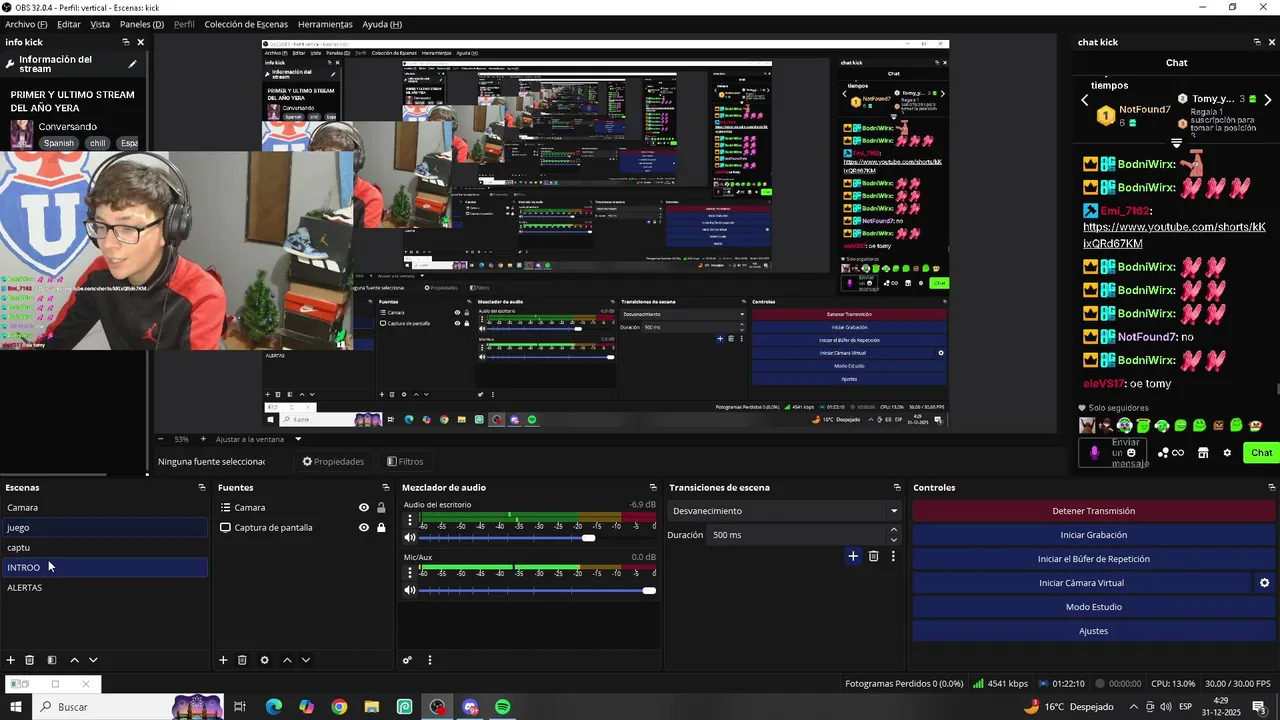This screenshot has width=1280, height=720.
Task: Open the Herramientas menu
Action: pyautogui.click(x=325, y=24)
